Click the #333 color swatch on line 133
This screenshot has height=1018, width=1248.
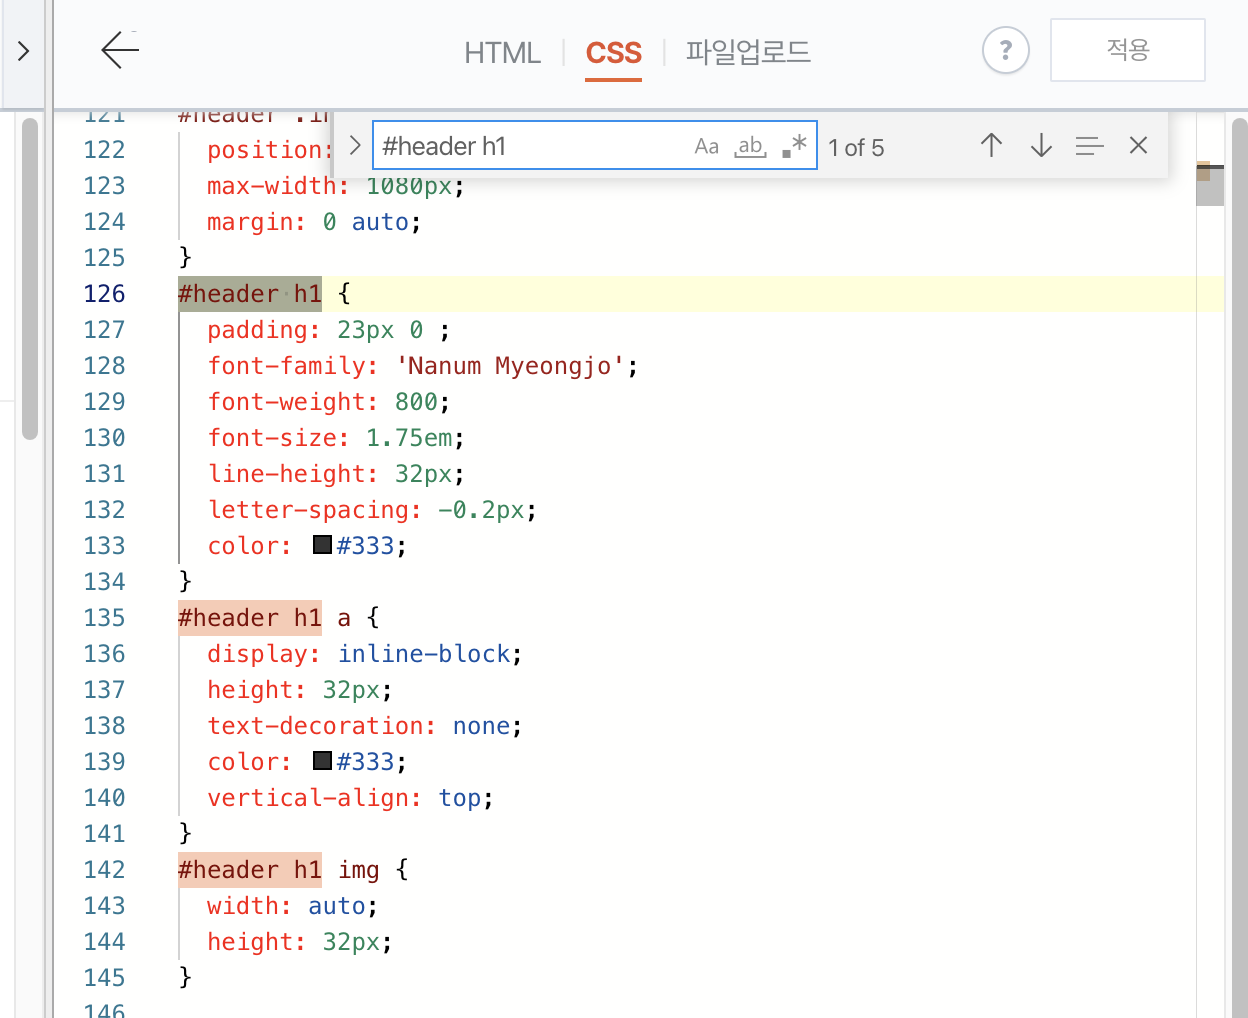click(x=321, y=544)
